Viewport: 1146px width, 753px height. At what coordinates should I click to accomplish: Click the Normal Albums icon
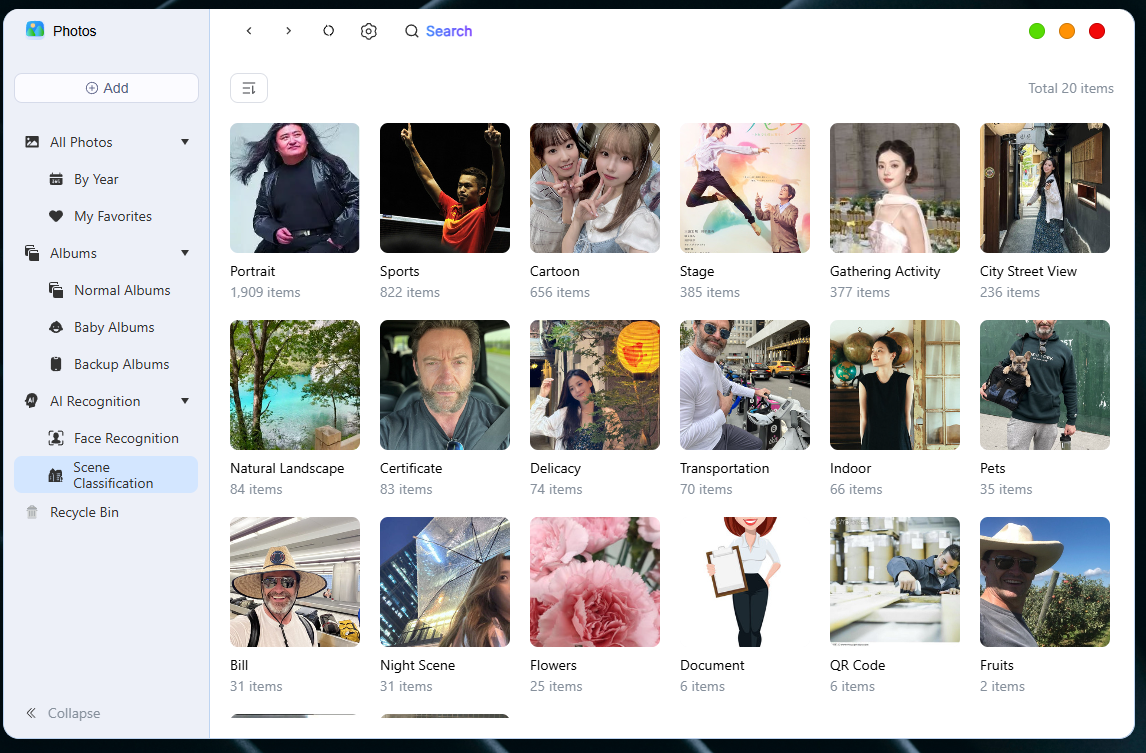coord(56,290)
